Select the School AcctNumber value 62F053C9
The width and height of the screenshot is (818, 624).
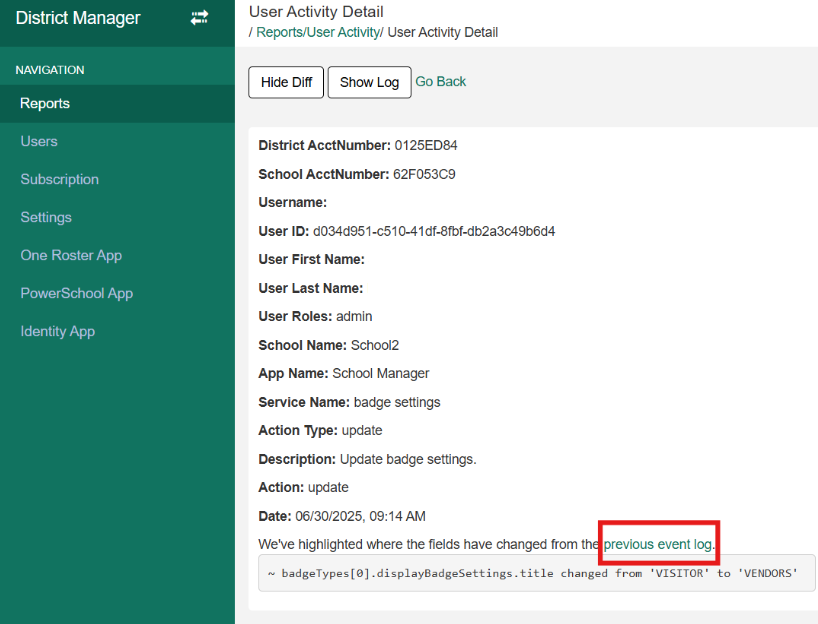coord(424,174)
